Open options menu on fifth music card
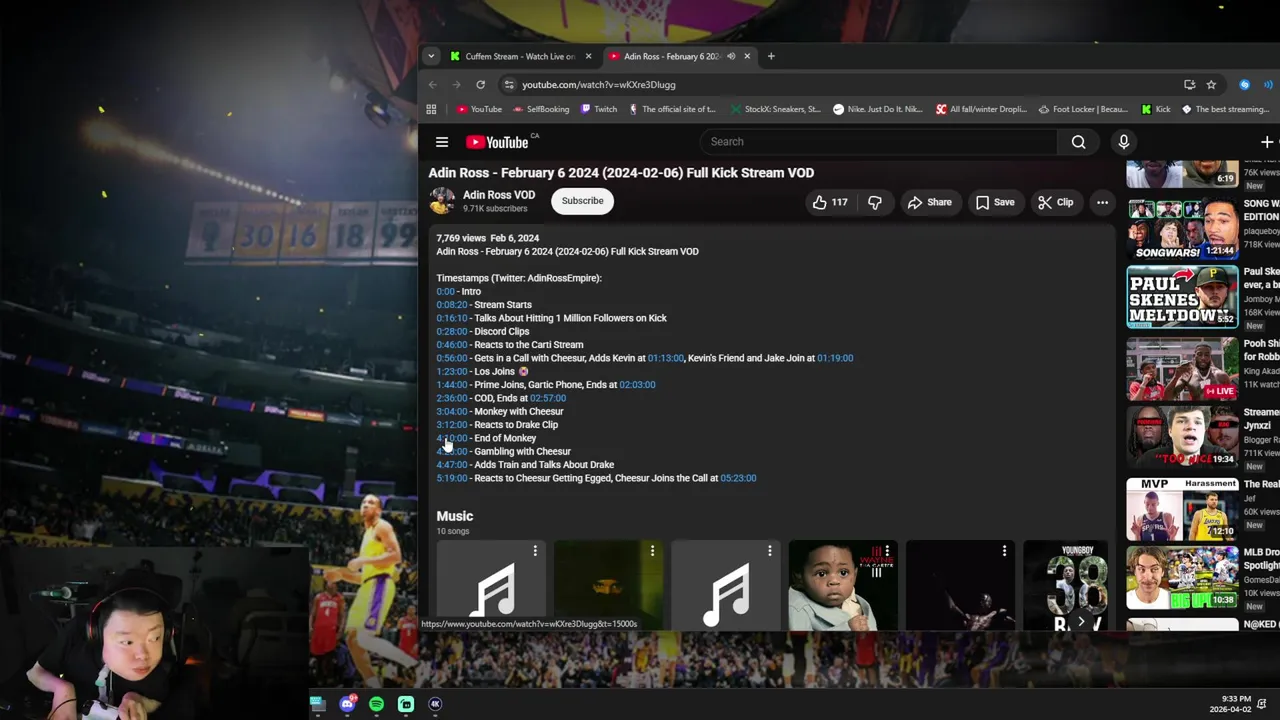Viewport: 1280px width, 720px height. (x=1004, y=551)
